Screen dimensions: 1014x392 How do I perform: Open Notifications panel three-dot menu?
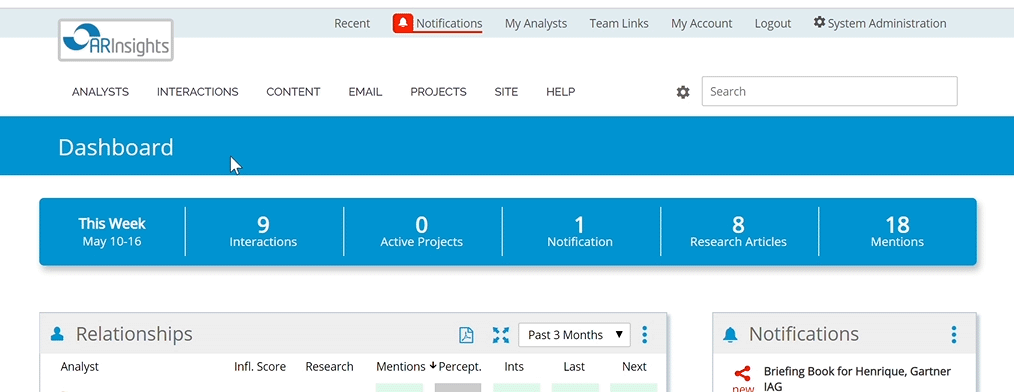[x=954, y=334]
